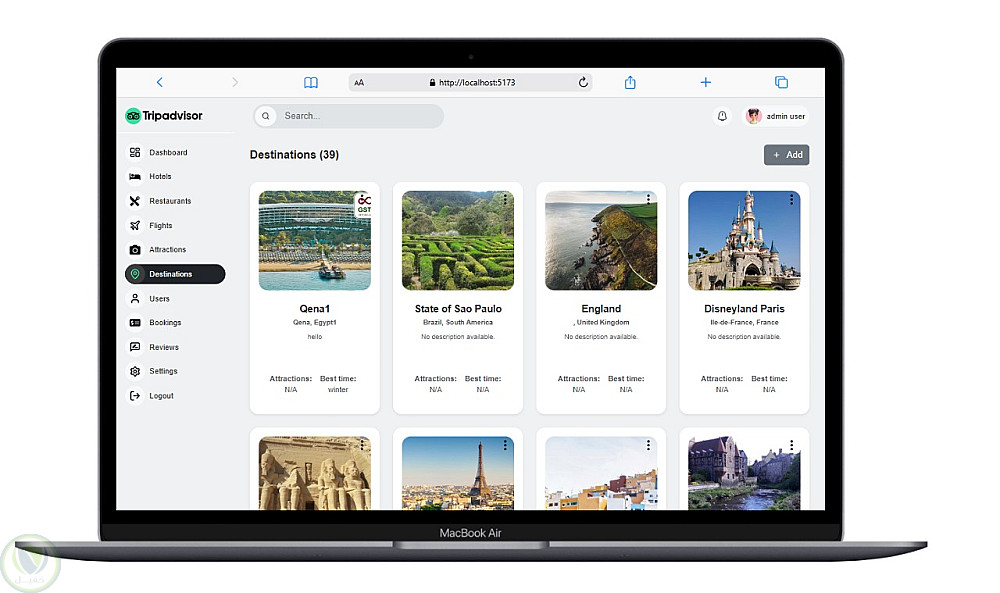Viewport: 1000px width, 593px height.
Task: Show the browser tabs overview icon
Action: point(781,82)
